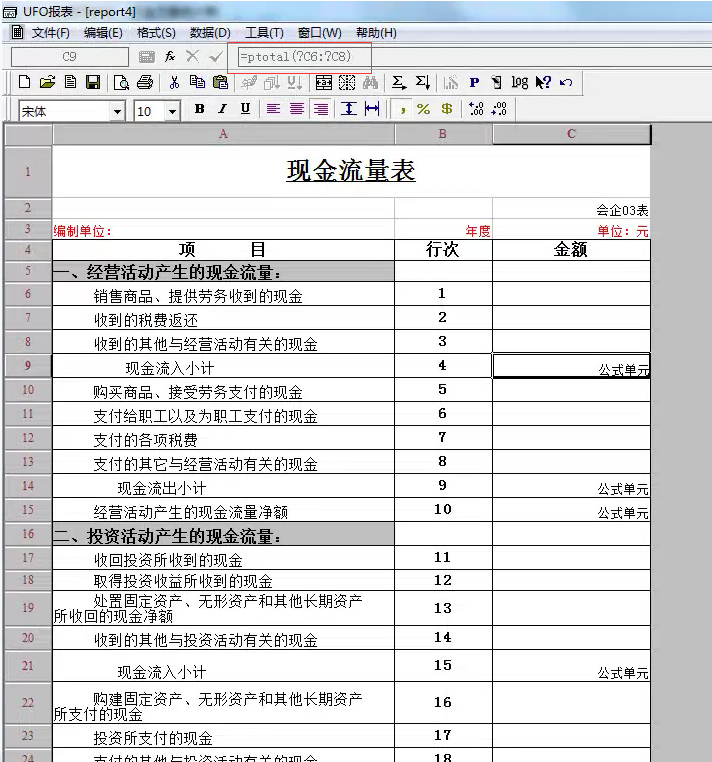Image resolution: width=712 pixels, height=762 pixels.
Task: Open the 数据(D) menu
Action: [x=210, y=33]
